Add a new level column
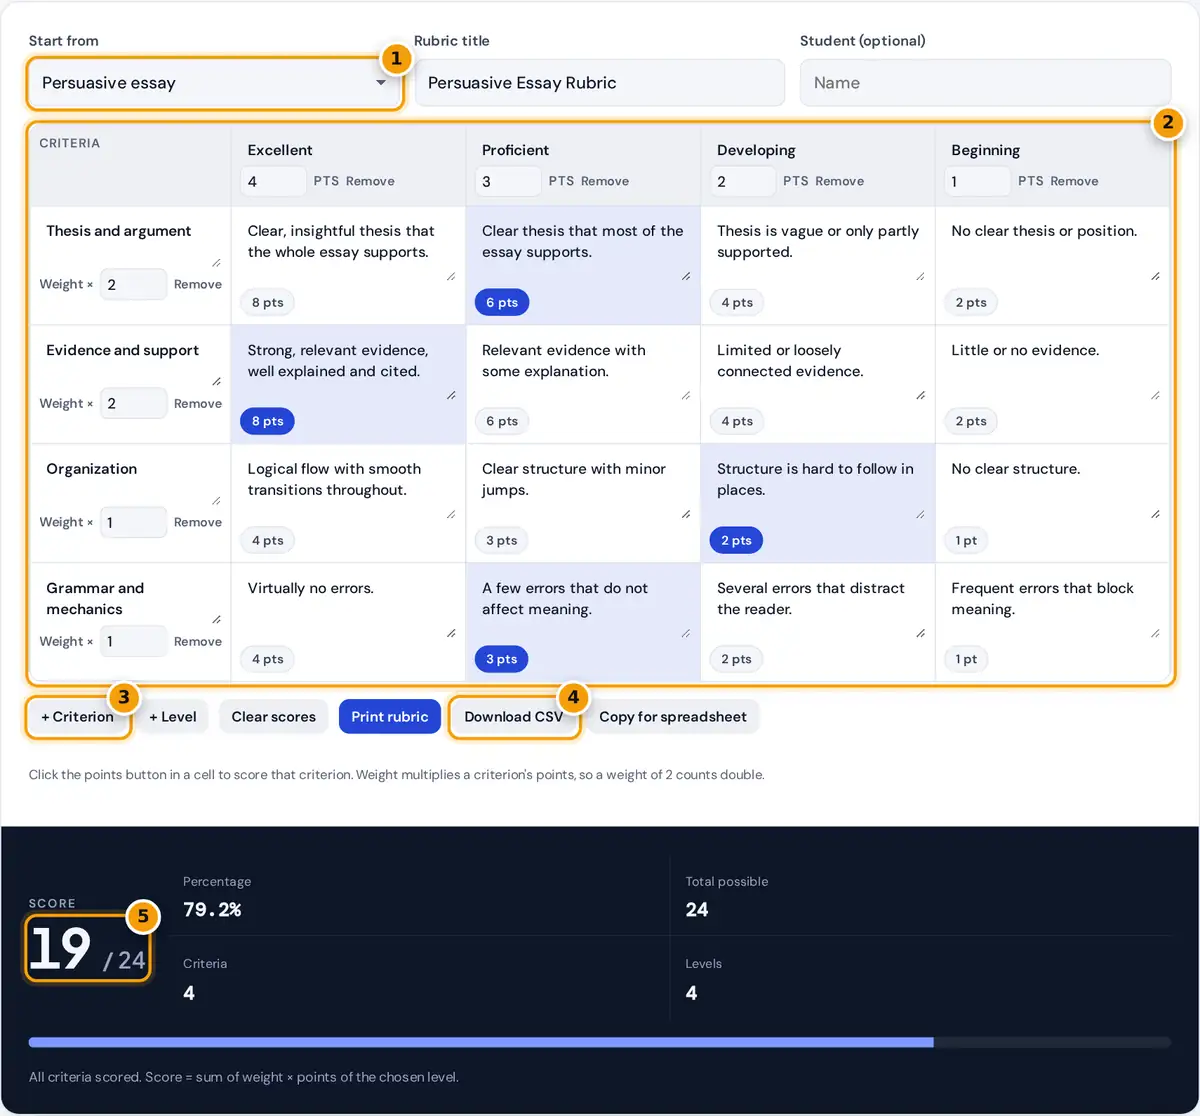Screen dimensions: 1200x1116 pos(173,716)
